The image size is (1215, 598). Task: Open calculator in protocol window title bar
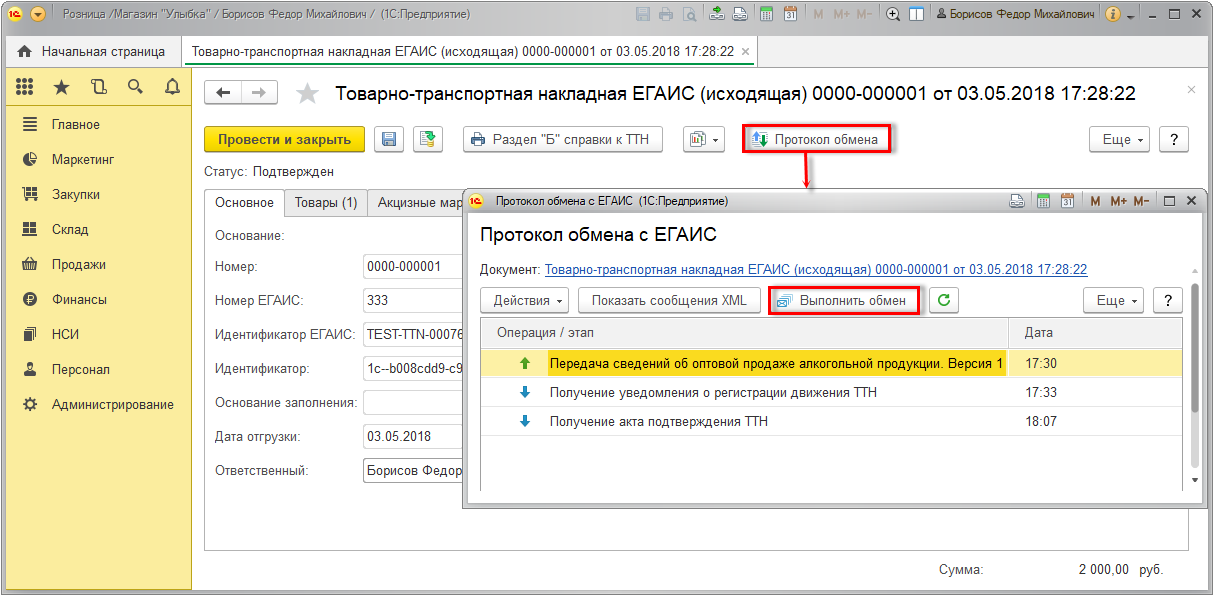1043,201
